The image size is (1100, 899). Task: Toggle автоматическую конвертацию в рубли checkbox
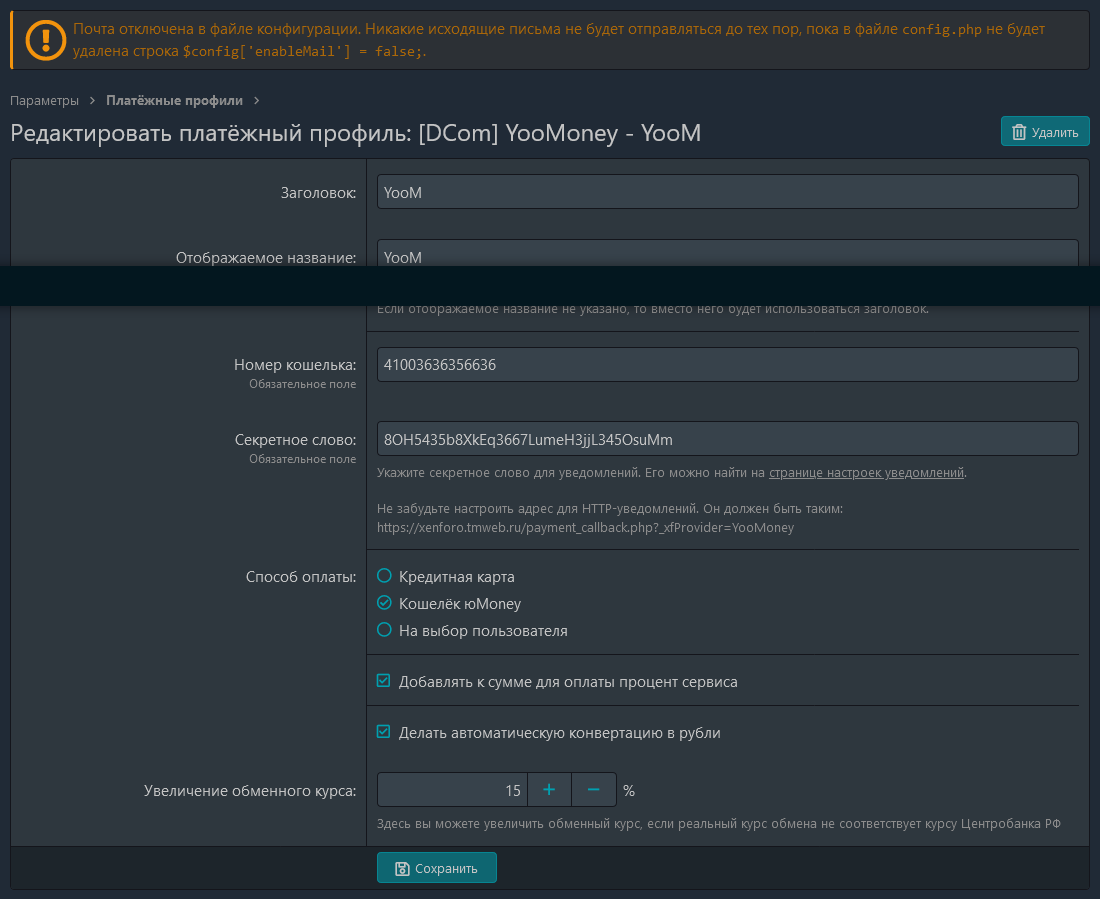click(x=384, y=732)
